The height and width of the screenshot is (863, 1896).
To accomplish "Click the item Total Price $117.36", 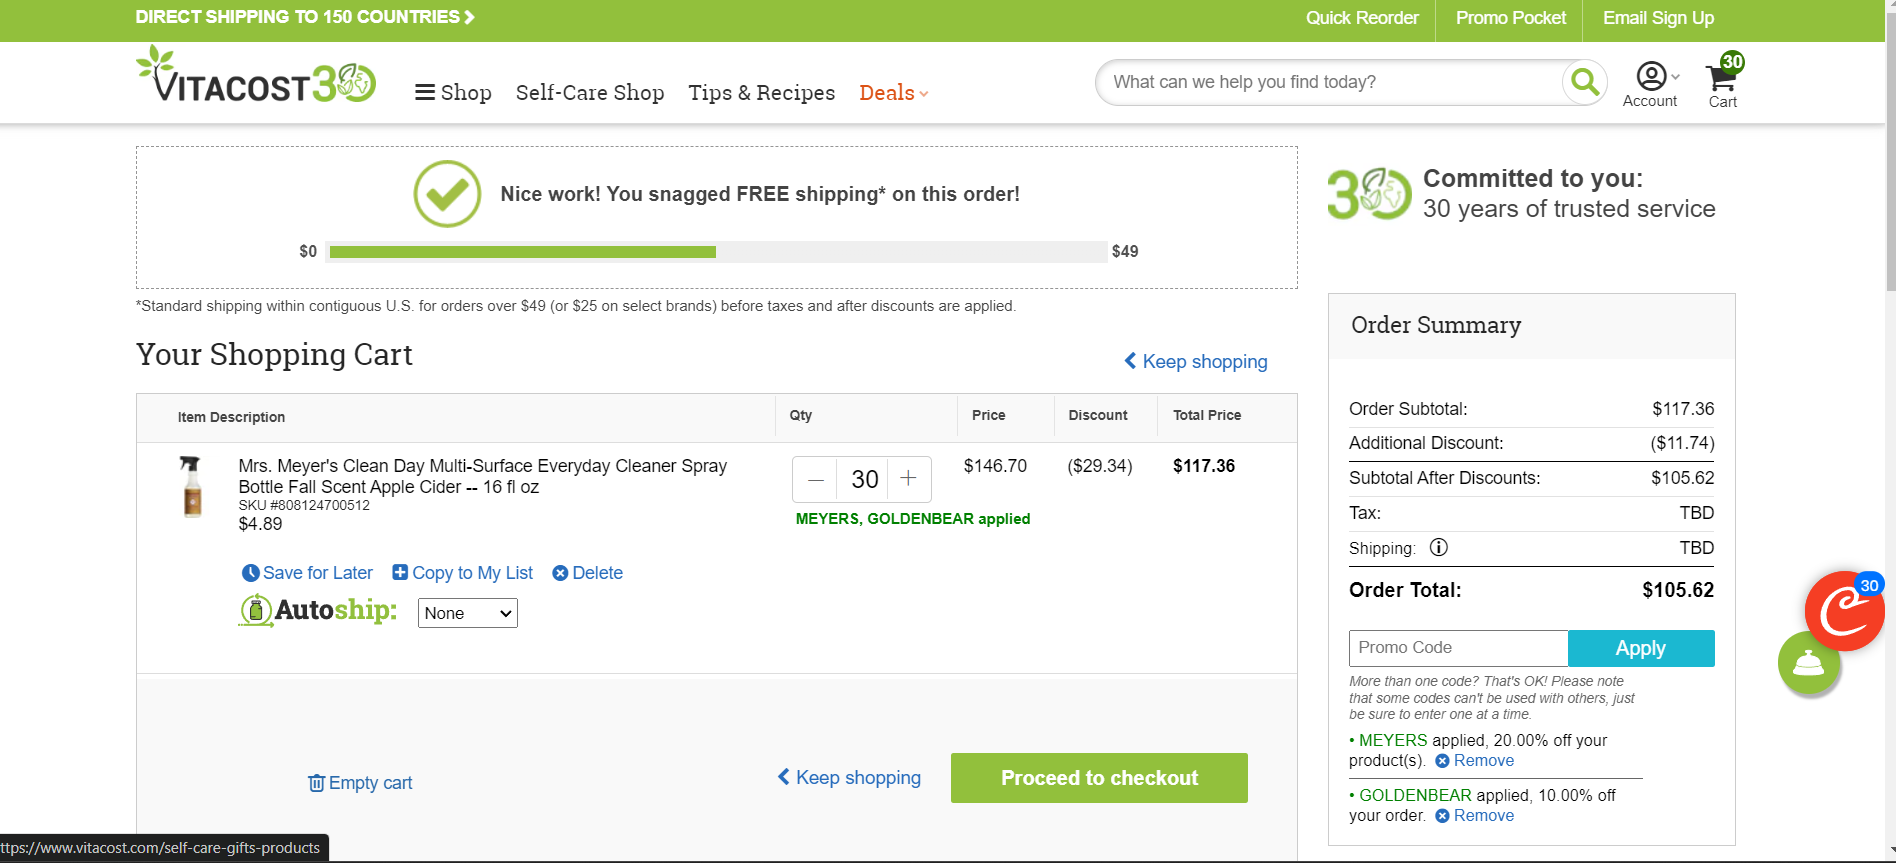I will click(1204, 466).
